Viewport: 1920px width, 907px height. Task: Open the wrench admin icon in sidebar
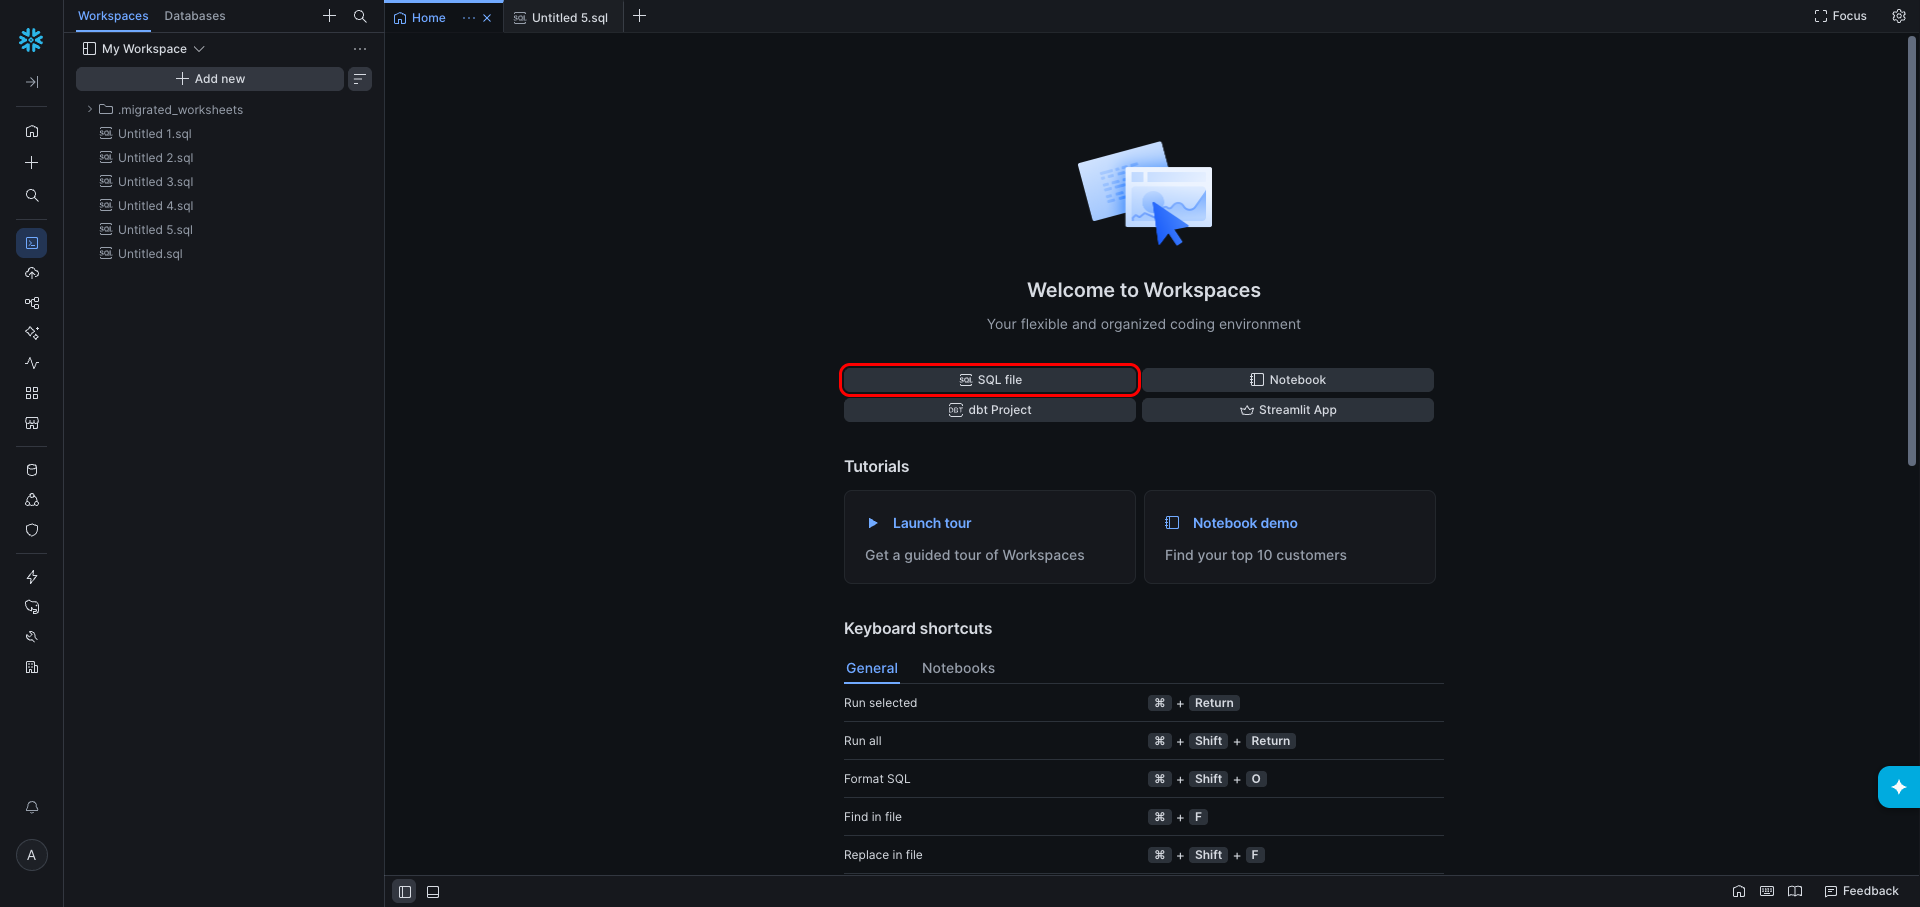tap(32, 637)
